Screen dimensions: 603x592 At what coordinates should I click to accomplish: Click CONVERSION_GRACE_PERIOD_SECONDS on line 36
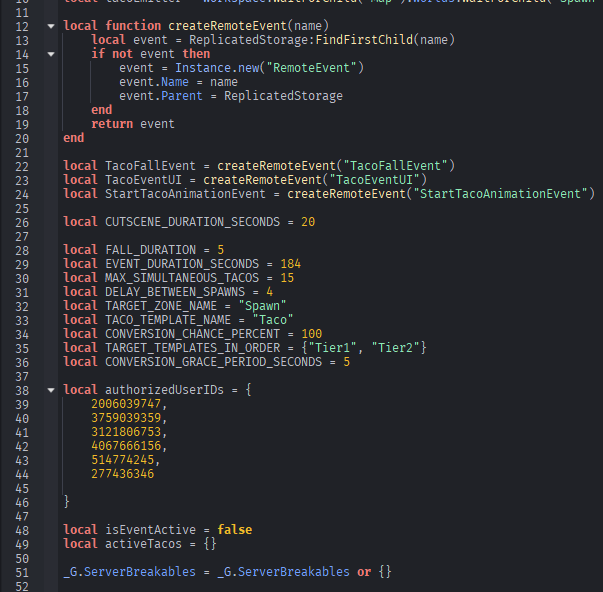click(x=213, y=362)
